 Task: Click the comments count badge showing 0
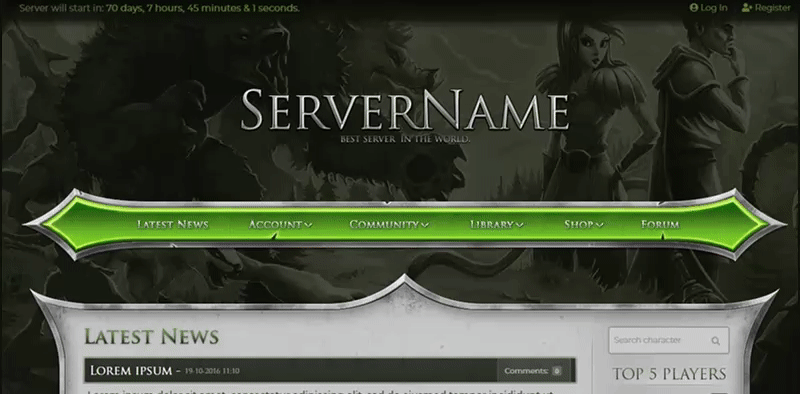pos(557,371)
